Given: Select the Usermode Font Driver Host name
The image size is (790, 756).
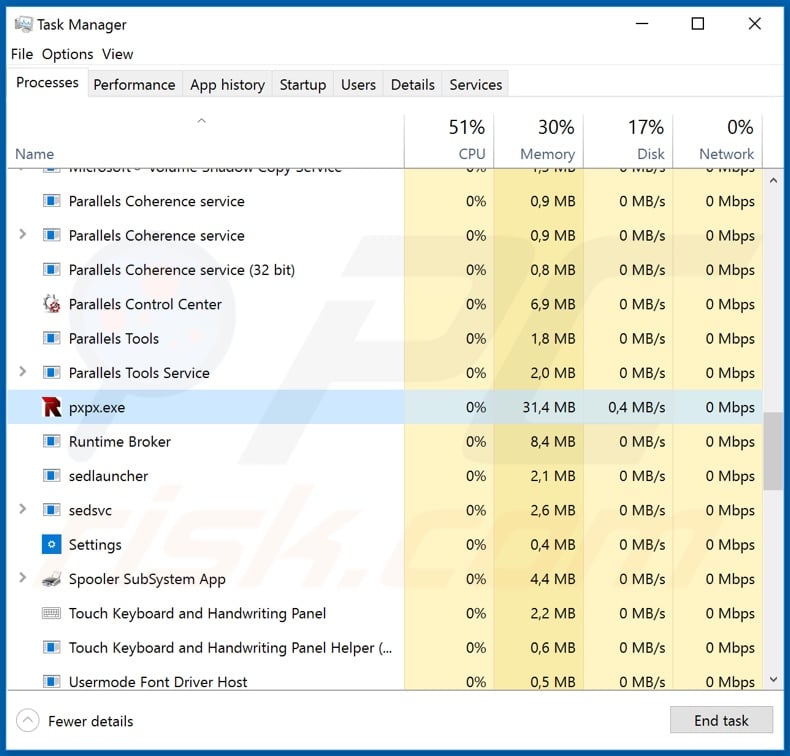Looking at the screenshot, I should tap(158, 682).
